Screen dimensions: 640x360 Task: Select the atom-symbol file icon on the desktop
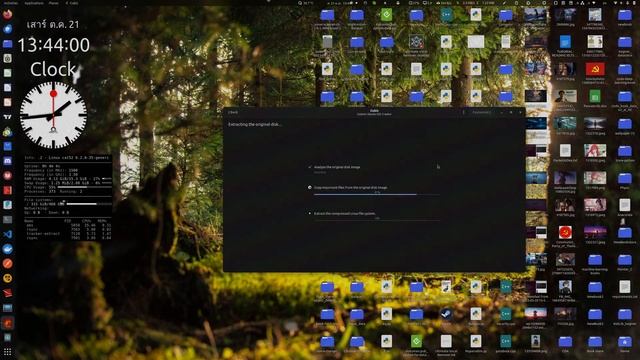[x=416, y=42]
